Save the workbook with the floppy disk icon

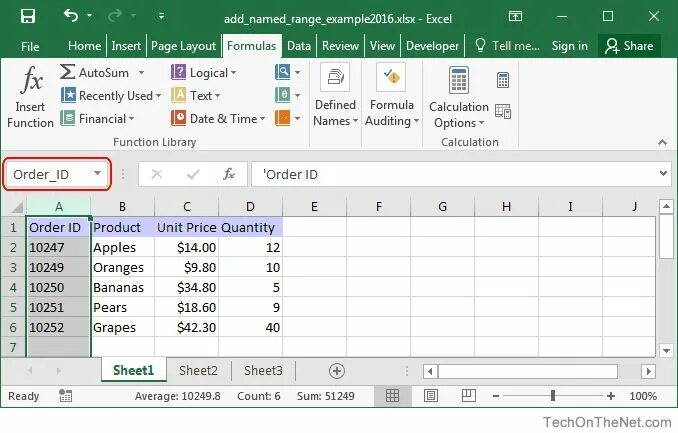tap(28, 16)
